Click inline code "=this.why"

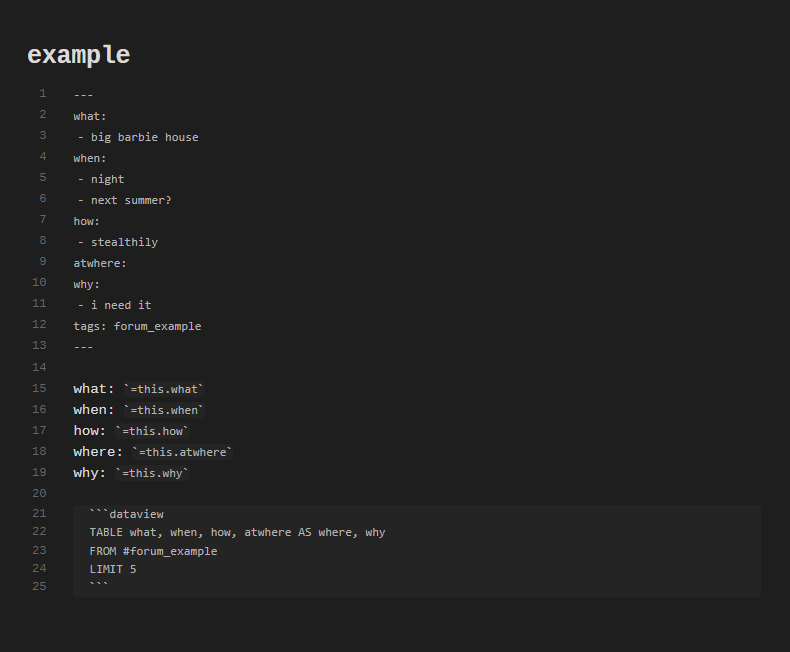152,473
